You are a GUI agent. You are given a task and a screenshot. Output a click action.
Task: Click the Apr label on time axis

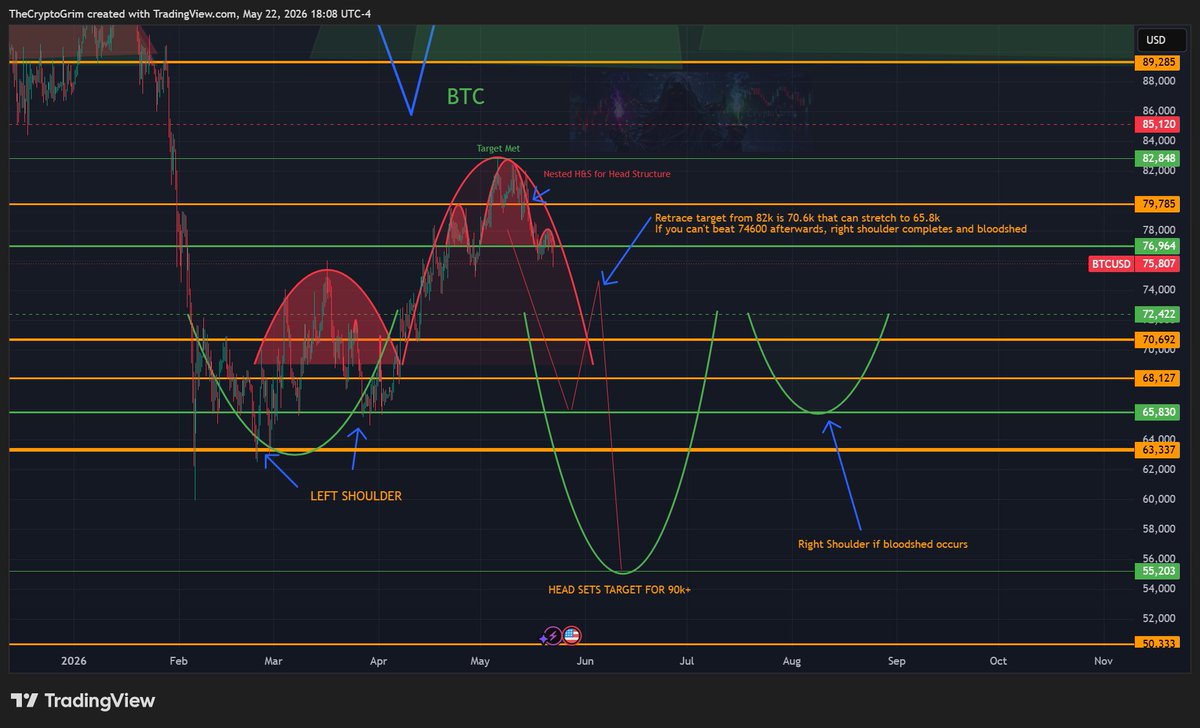coord(378,661)
